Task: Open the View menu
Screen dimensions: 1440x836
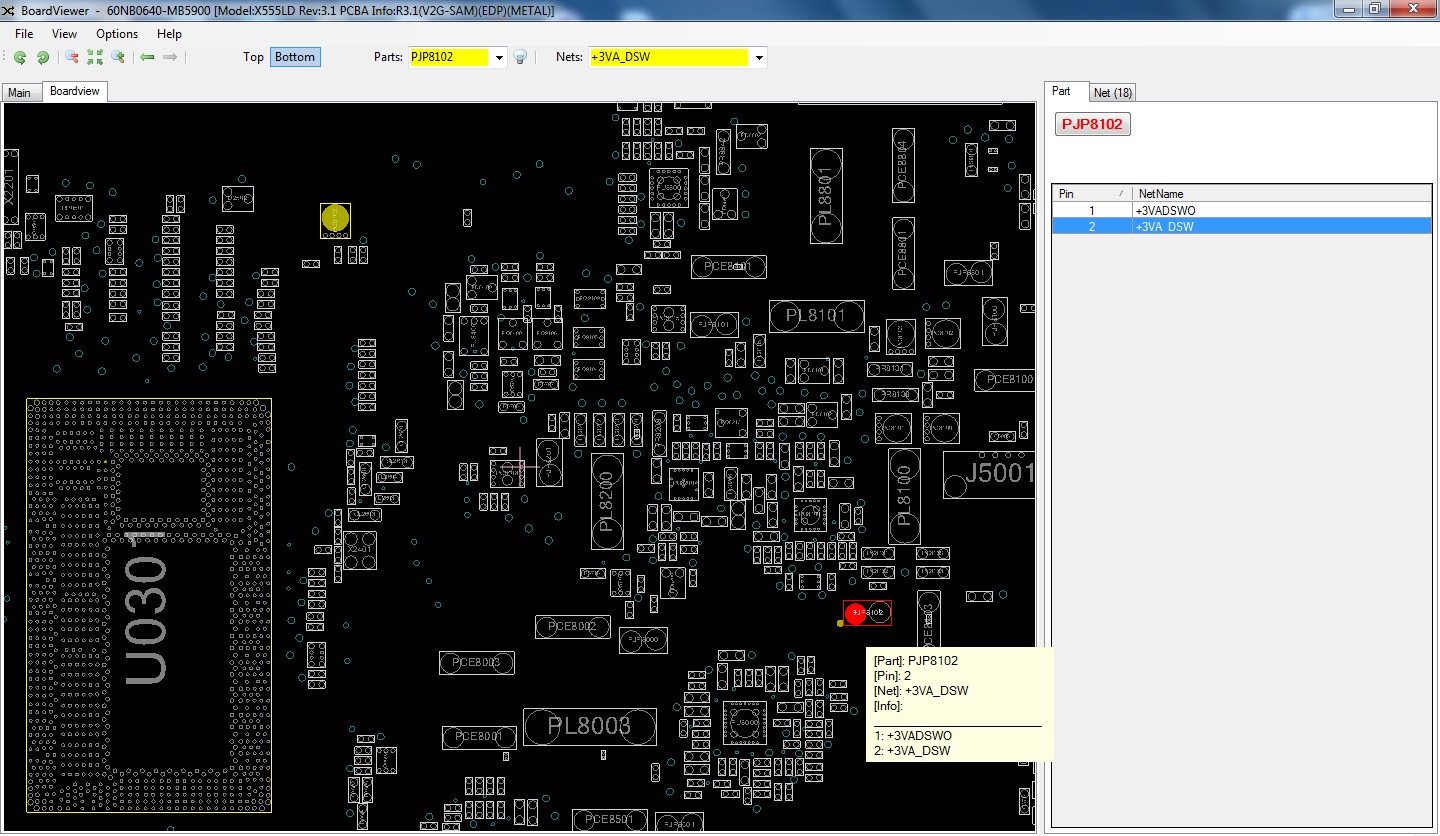Action: click(64, 34)
